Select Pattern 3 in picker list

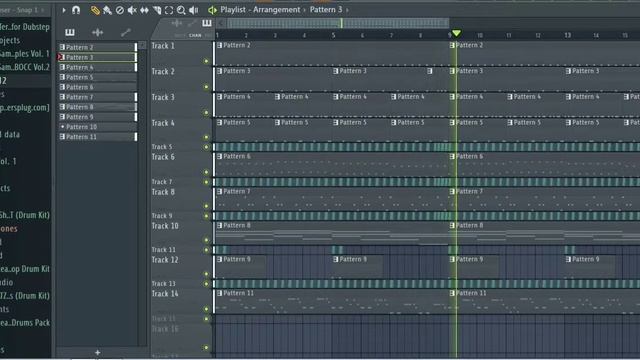click(x=97, y=57)
